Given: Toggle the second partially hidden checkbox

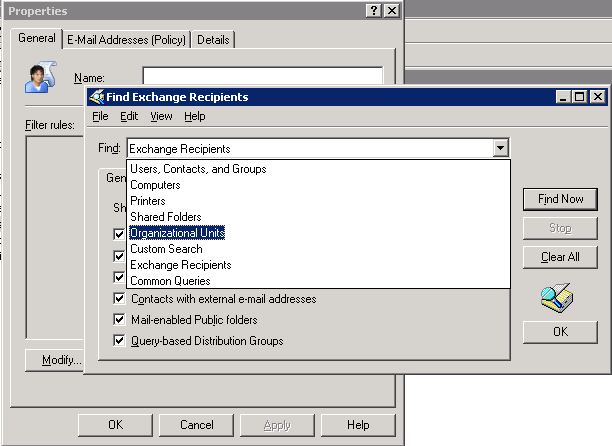Looking at the screenshot, I should (x=119, y=256).
